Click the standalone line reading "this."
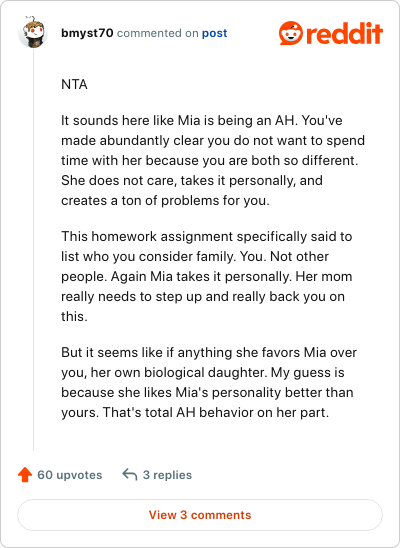Screen dimensions: 400x548 point(74,317)
